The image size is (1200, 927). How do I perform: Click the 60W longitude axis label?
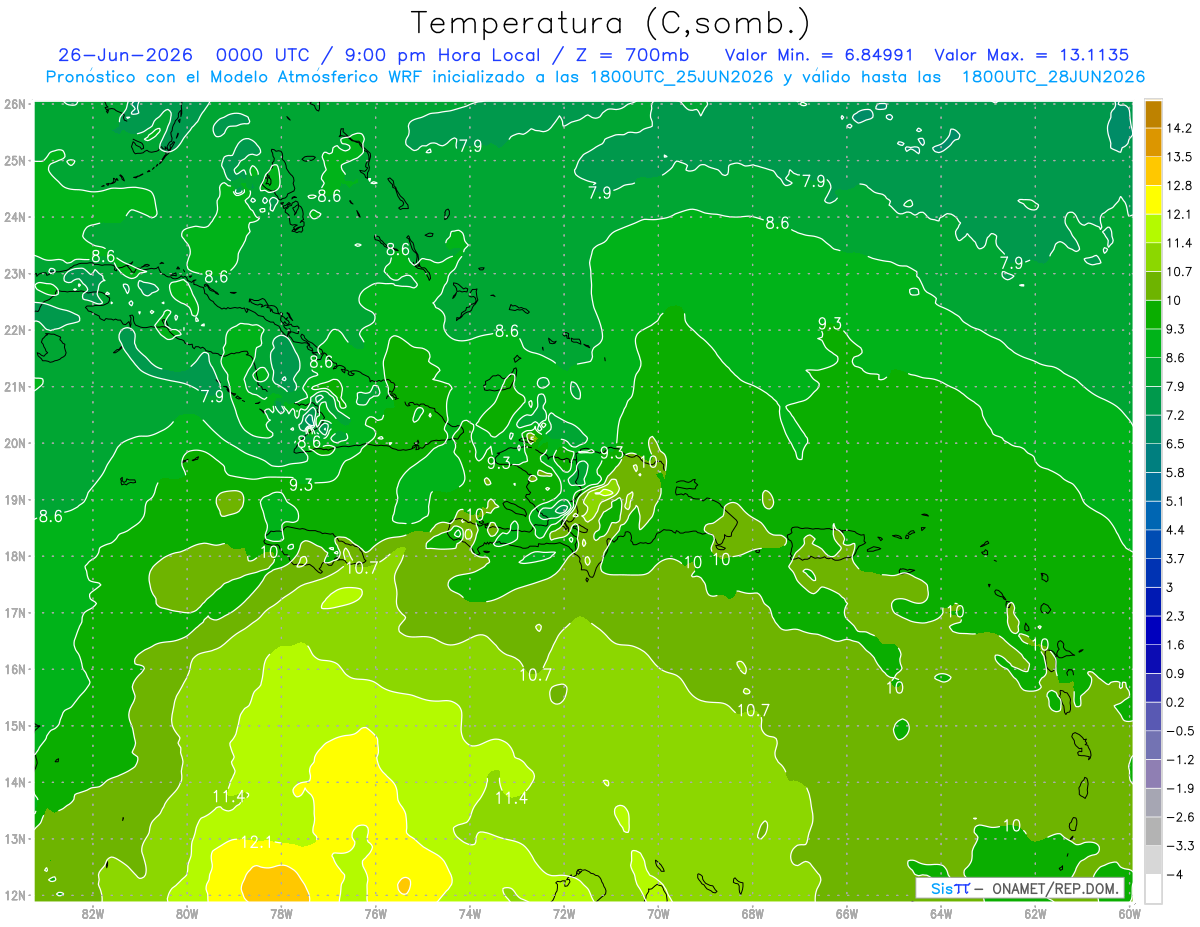click(x=1130, y=913)
